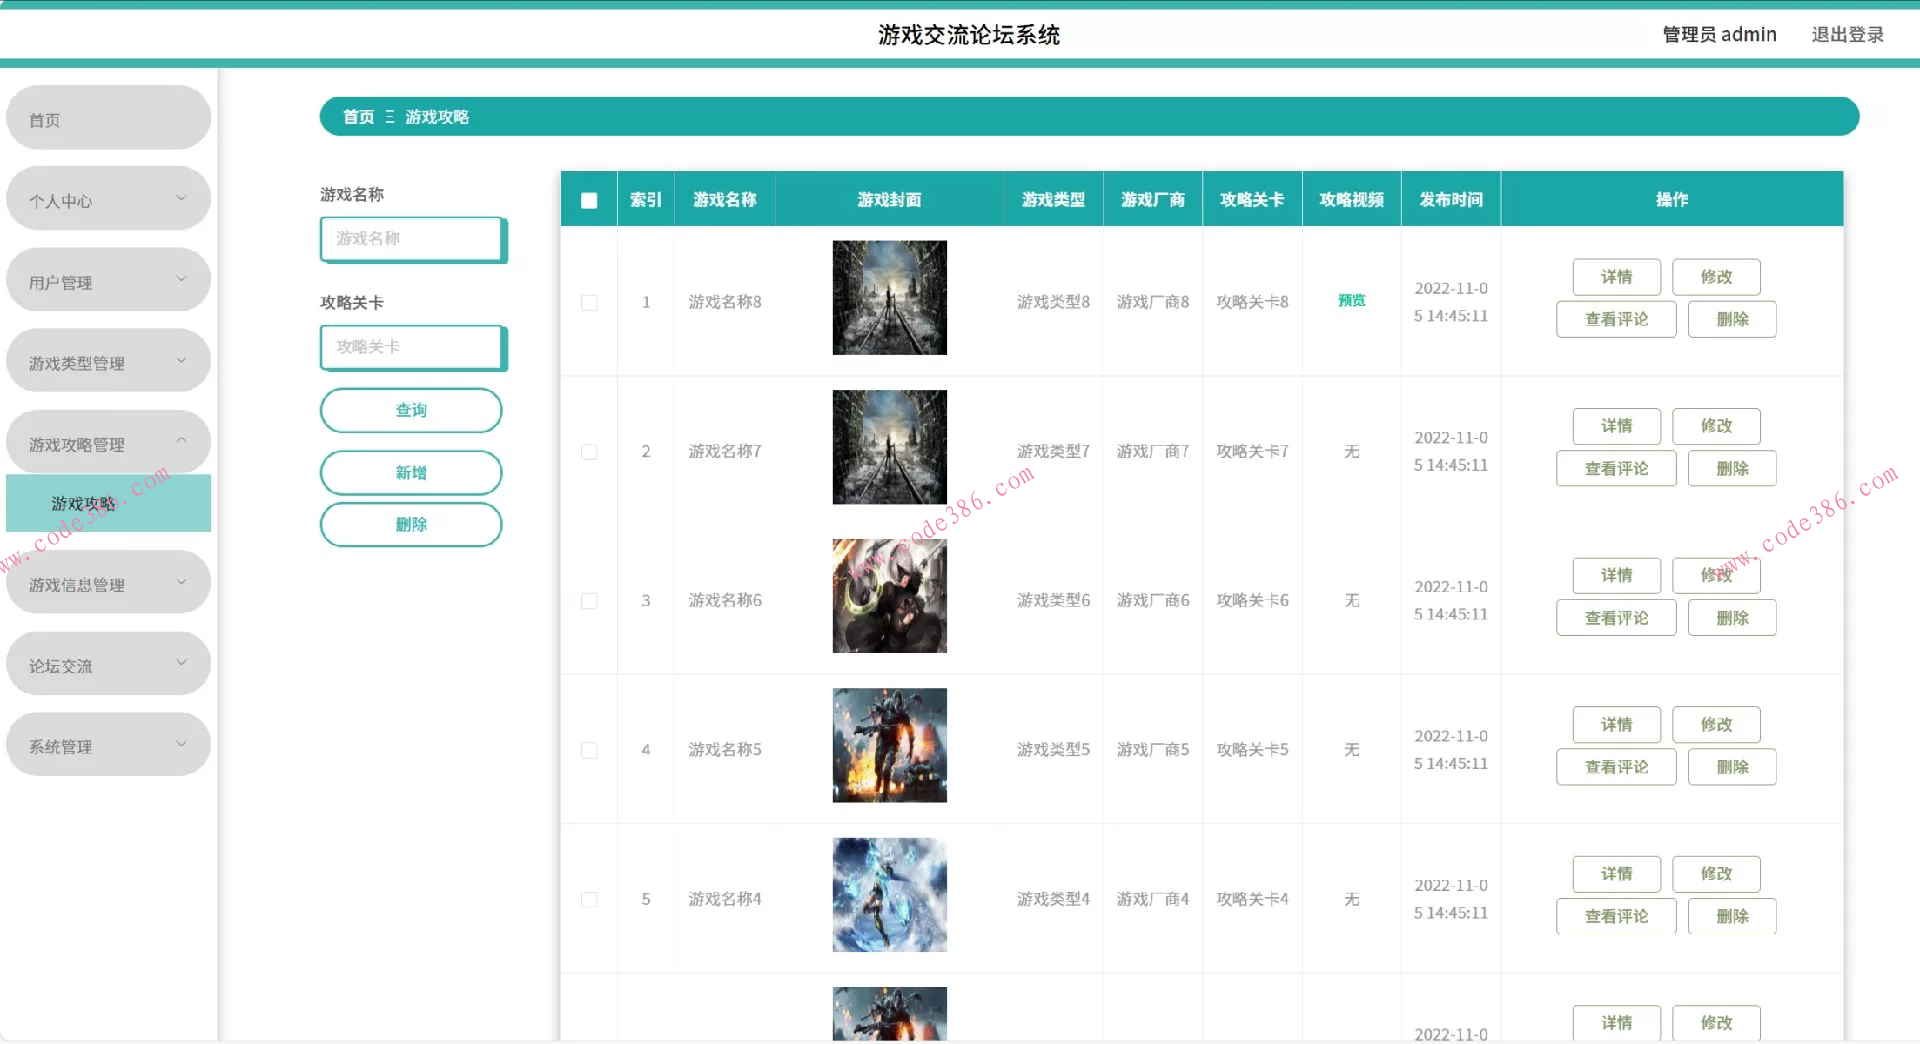Open the cover thumbnail of 游戏名称6

click(889, 596)
